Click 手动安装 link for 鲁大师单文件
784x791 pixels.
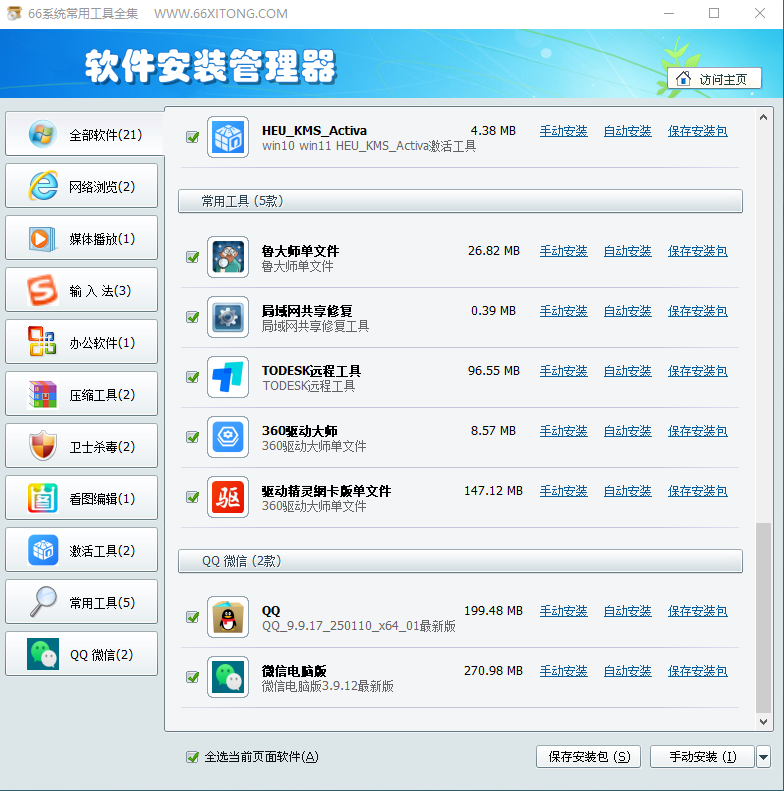pos(564,251)
